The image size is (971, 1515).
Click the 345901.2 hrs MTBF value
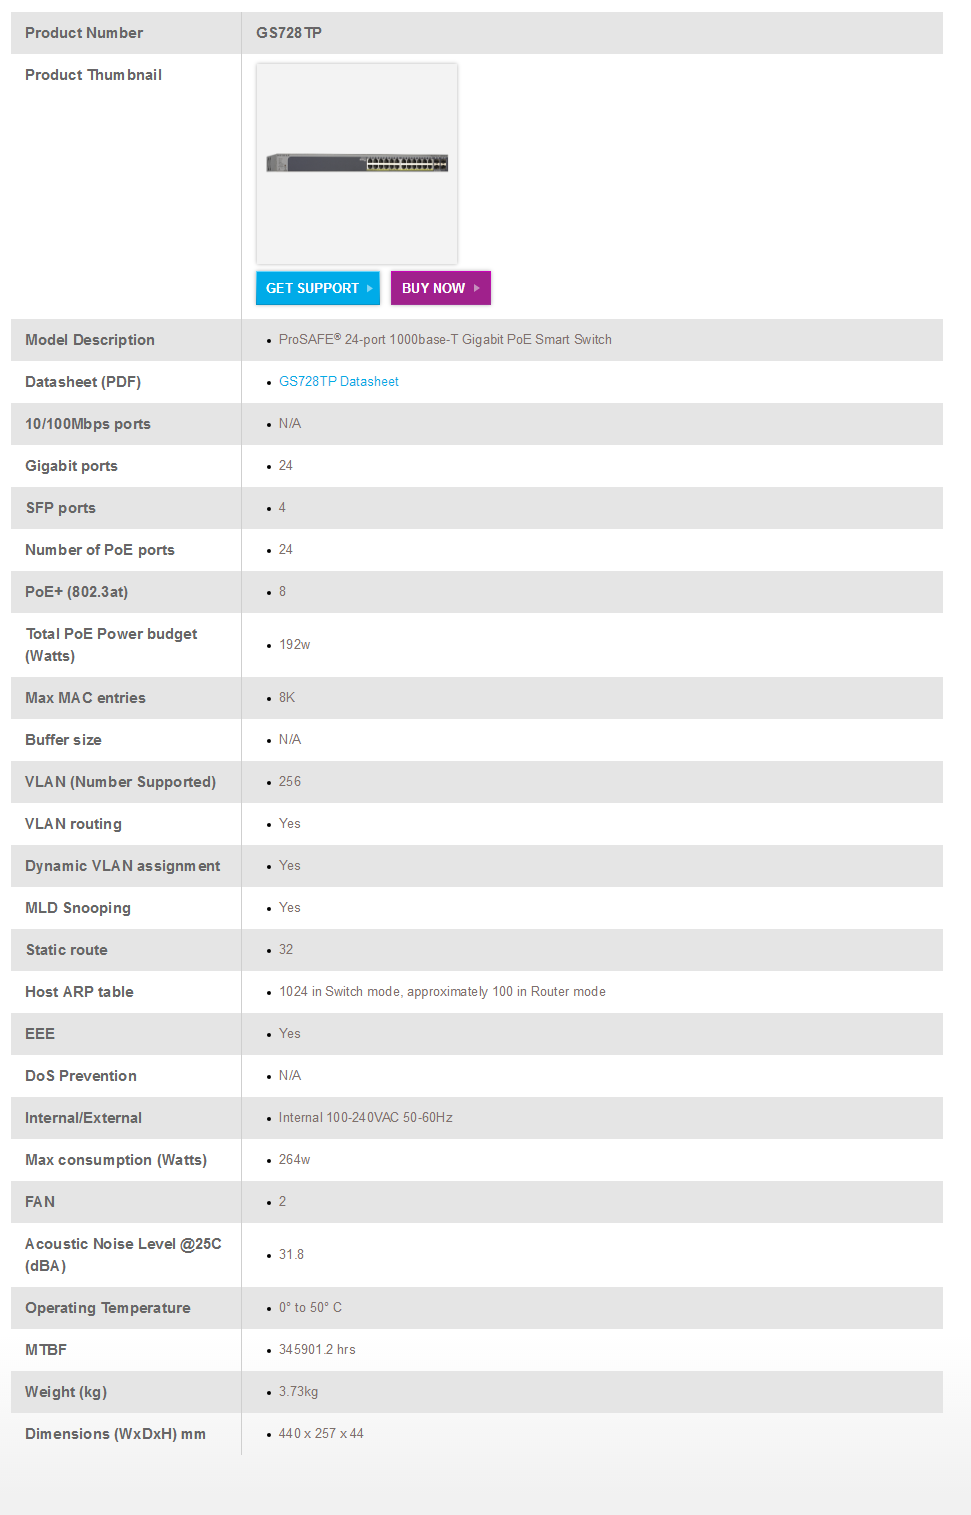(317, 1350)
